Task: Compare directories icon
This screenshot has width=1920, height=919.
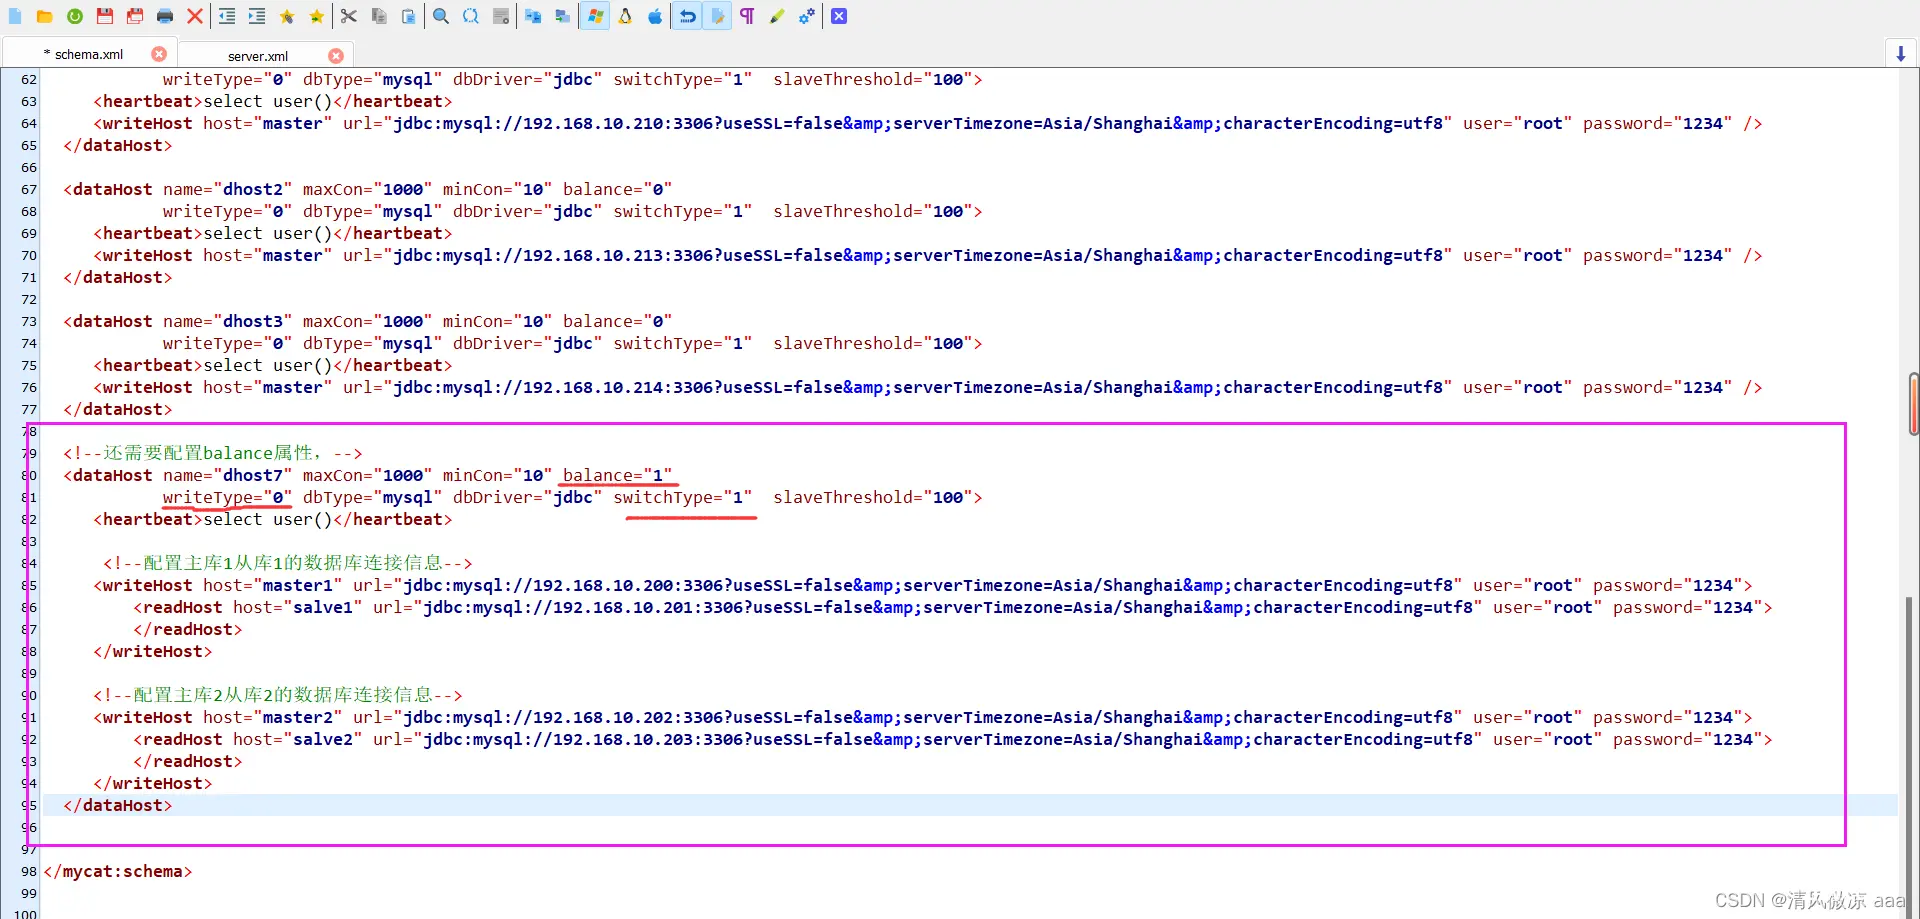Action: point(563,16)
